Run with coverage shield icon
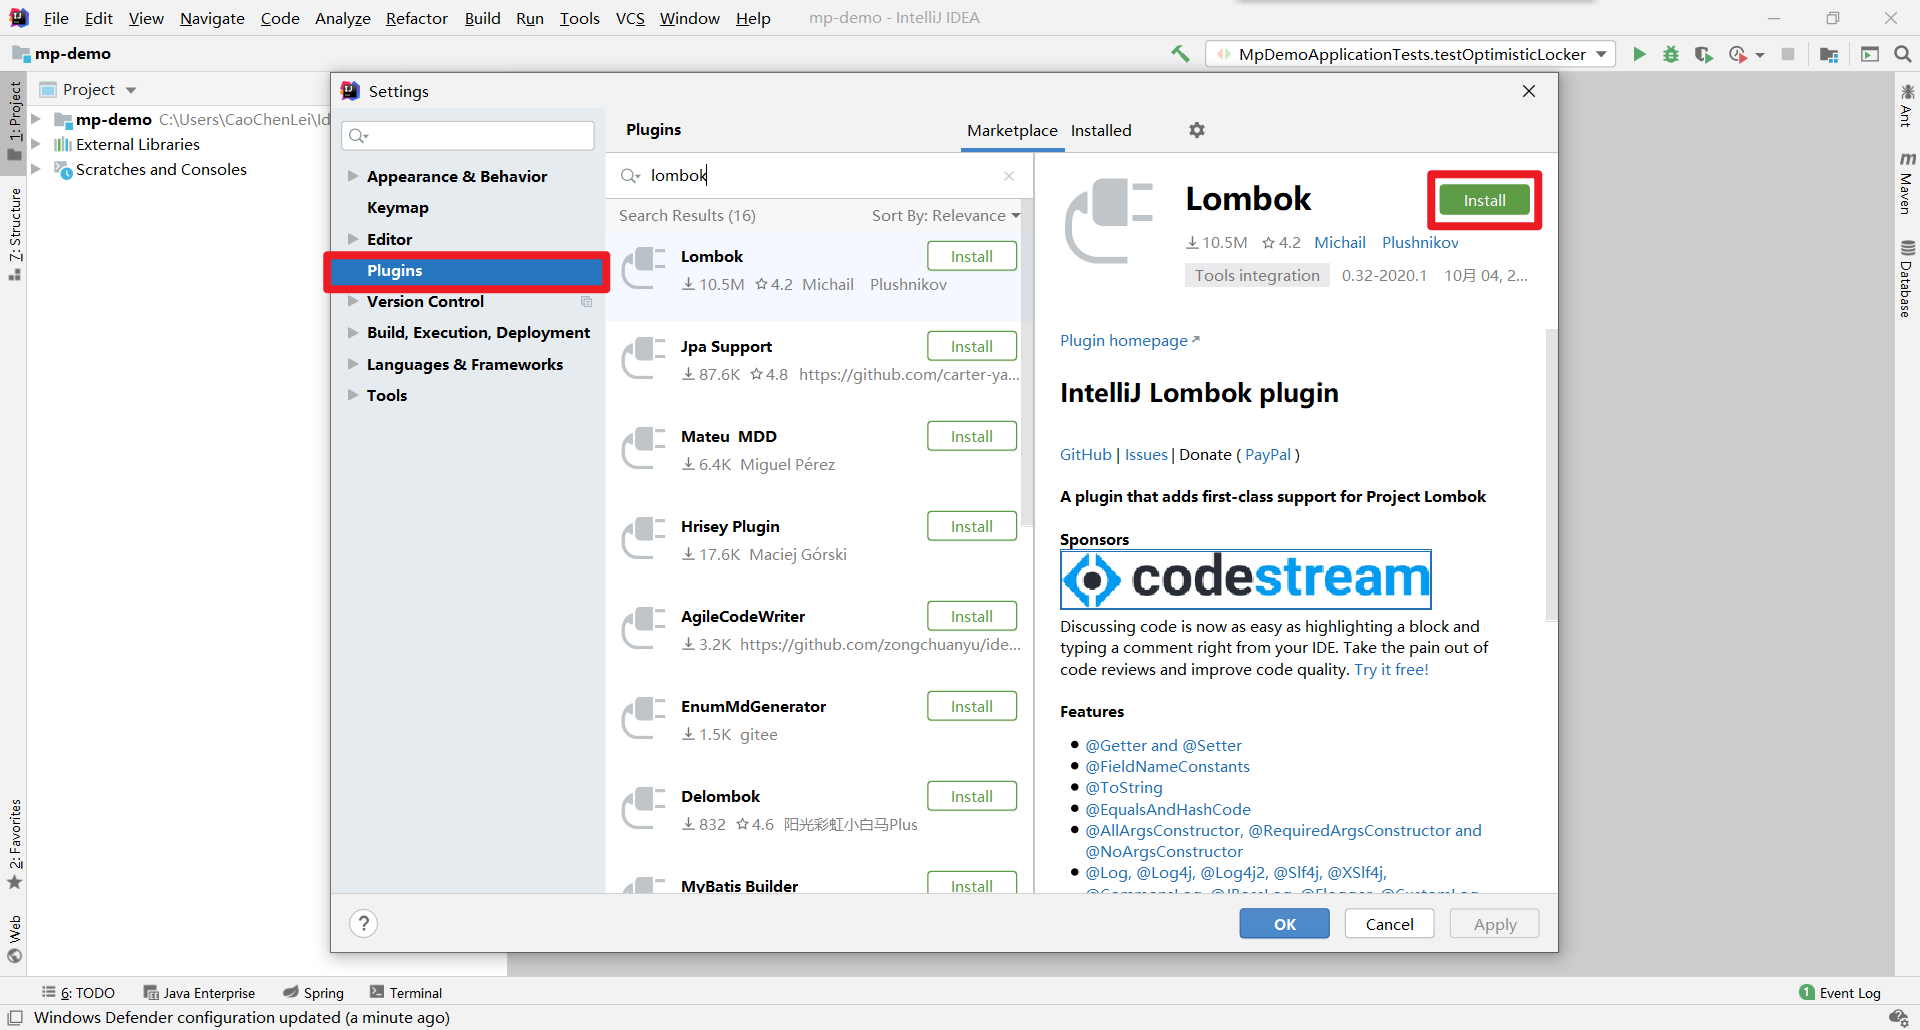 (x=1703, y=54)
